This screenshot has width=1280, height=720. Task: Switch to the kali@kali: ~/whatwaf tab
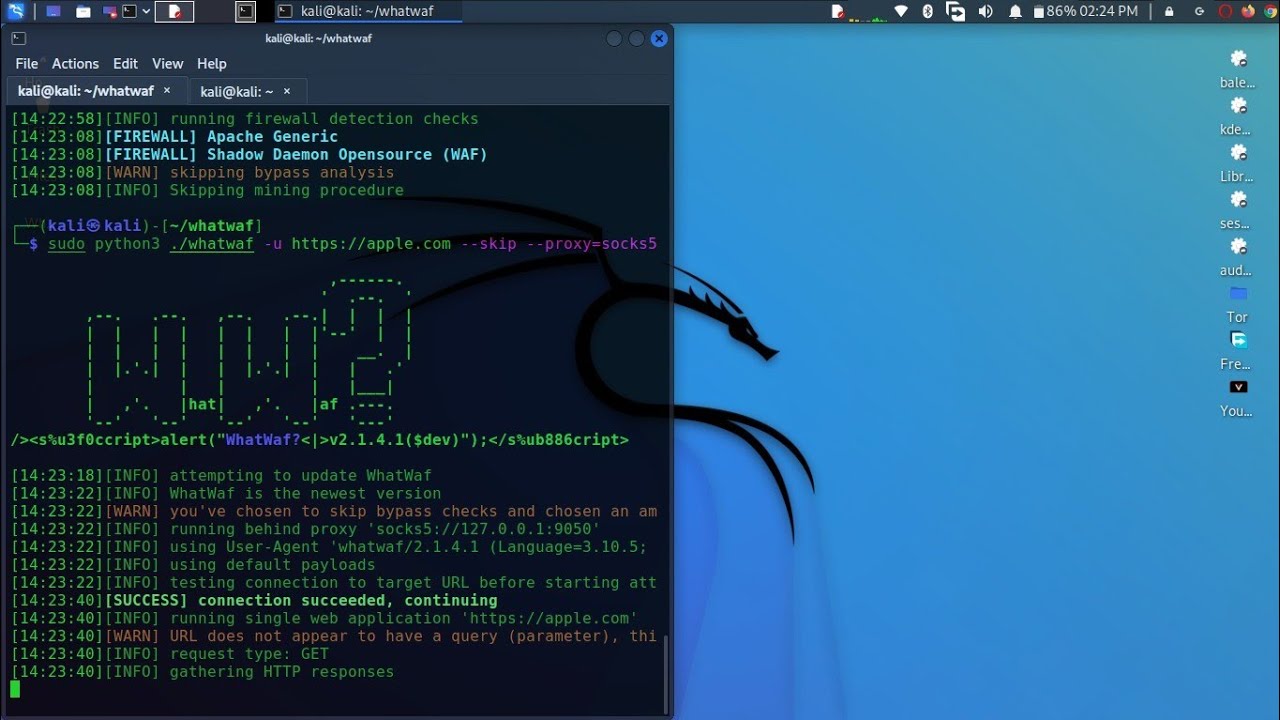[x=95, y=91]
